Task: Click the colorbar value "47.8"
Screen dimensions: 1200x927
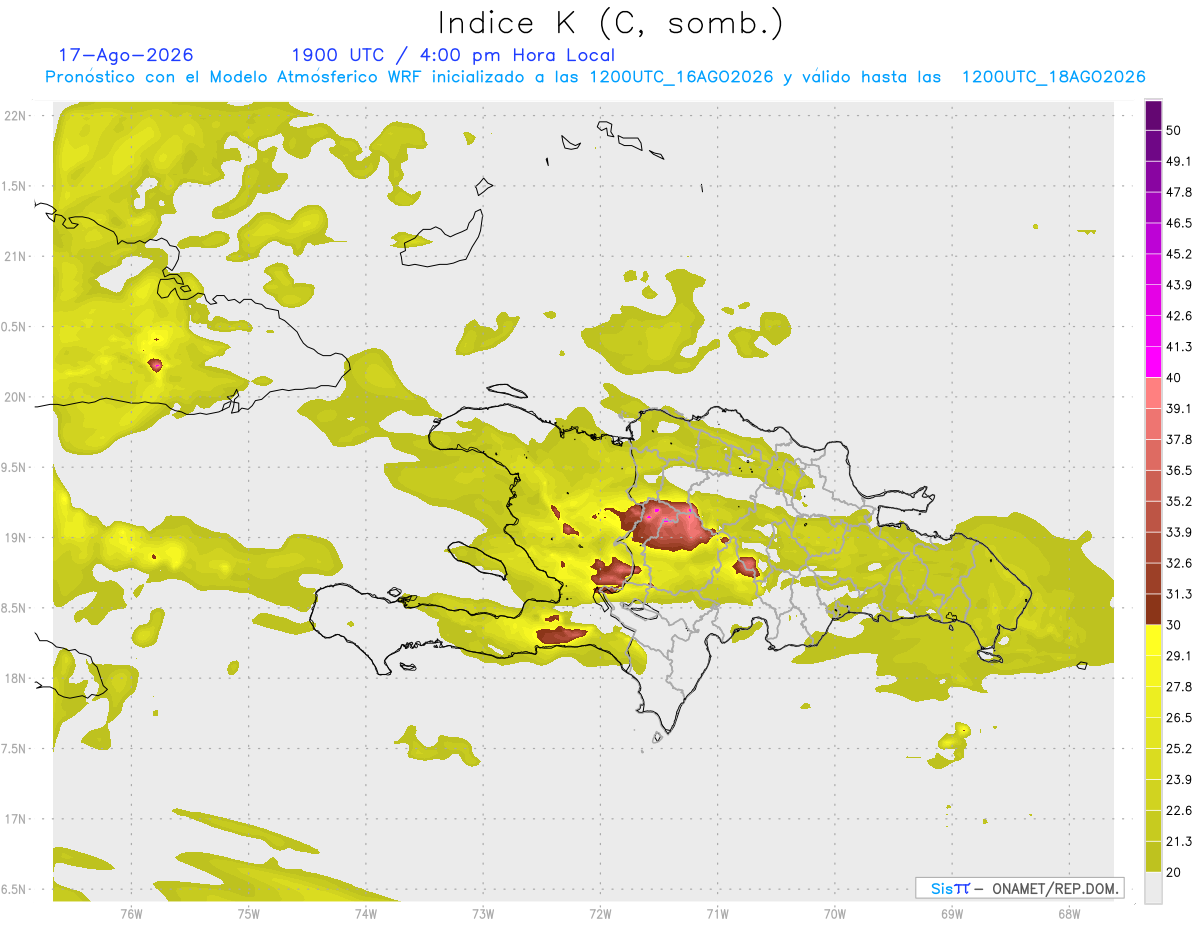Action: (1180, 192)
